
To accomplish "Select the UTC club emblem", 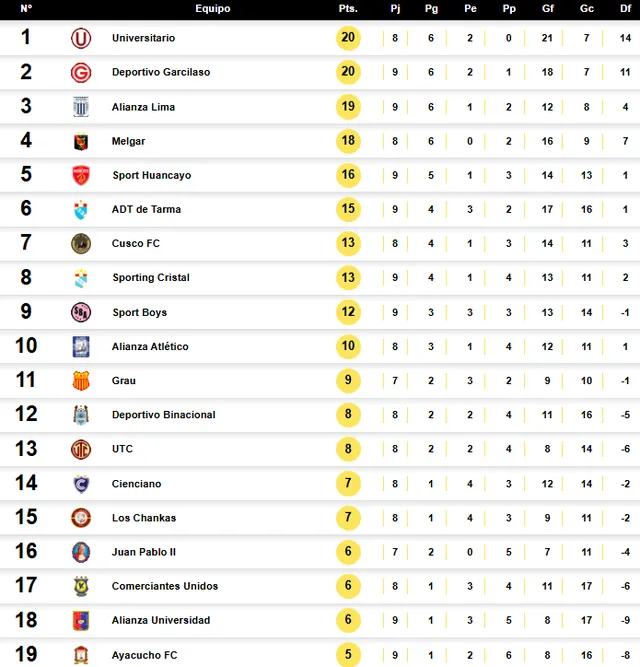I will pos(81,449).
